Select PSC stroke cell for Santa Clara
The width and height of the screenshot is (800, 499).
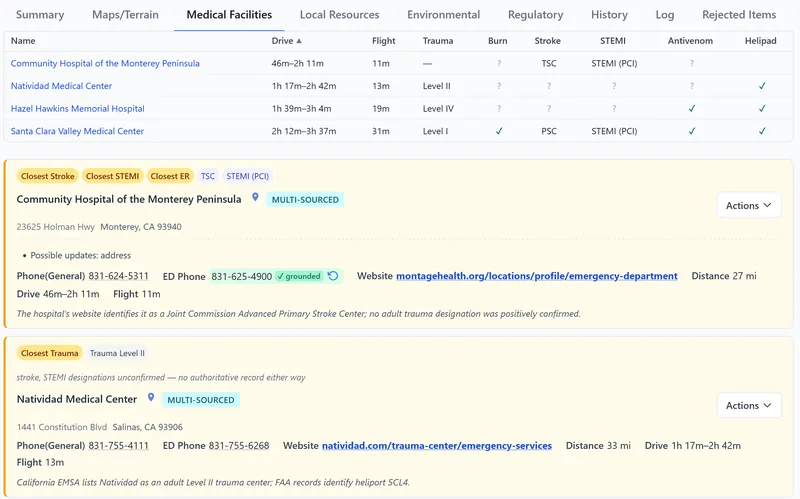click(548, 131)
